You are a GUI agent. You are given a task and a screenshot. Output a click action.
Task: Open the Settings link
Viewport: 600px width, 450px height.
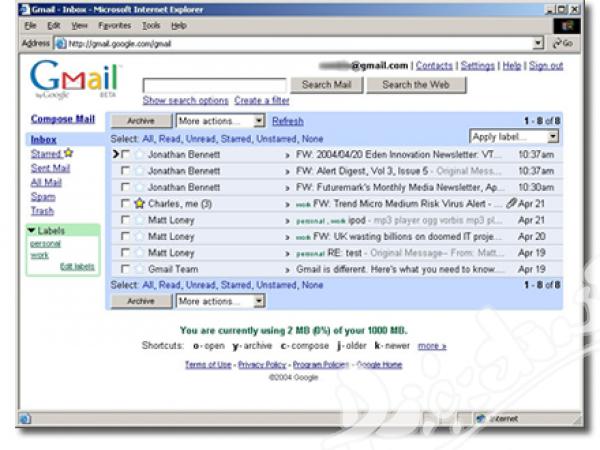pos(478,66)
